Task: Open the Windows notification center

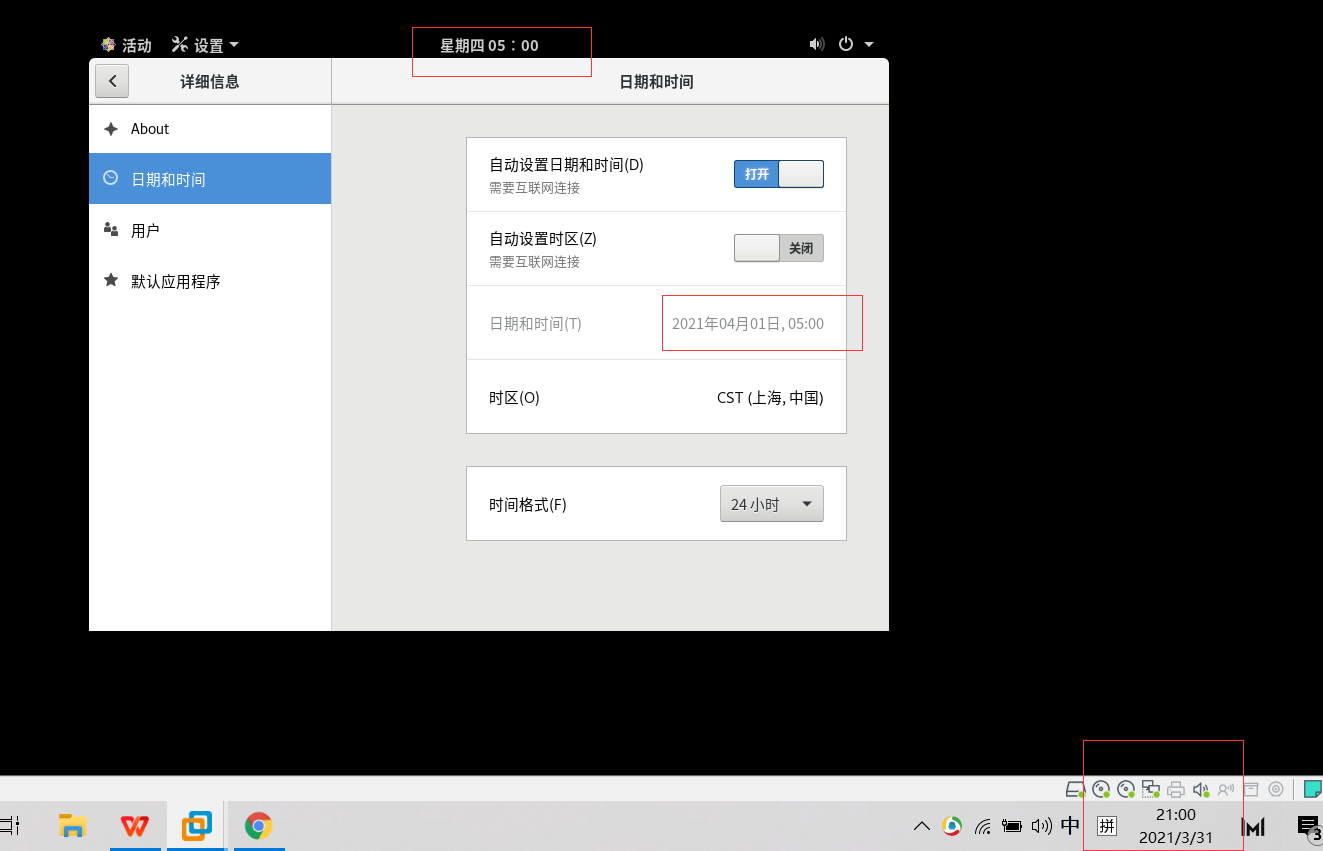Action: 1308,826
